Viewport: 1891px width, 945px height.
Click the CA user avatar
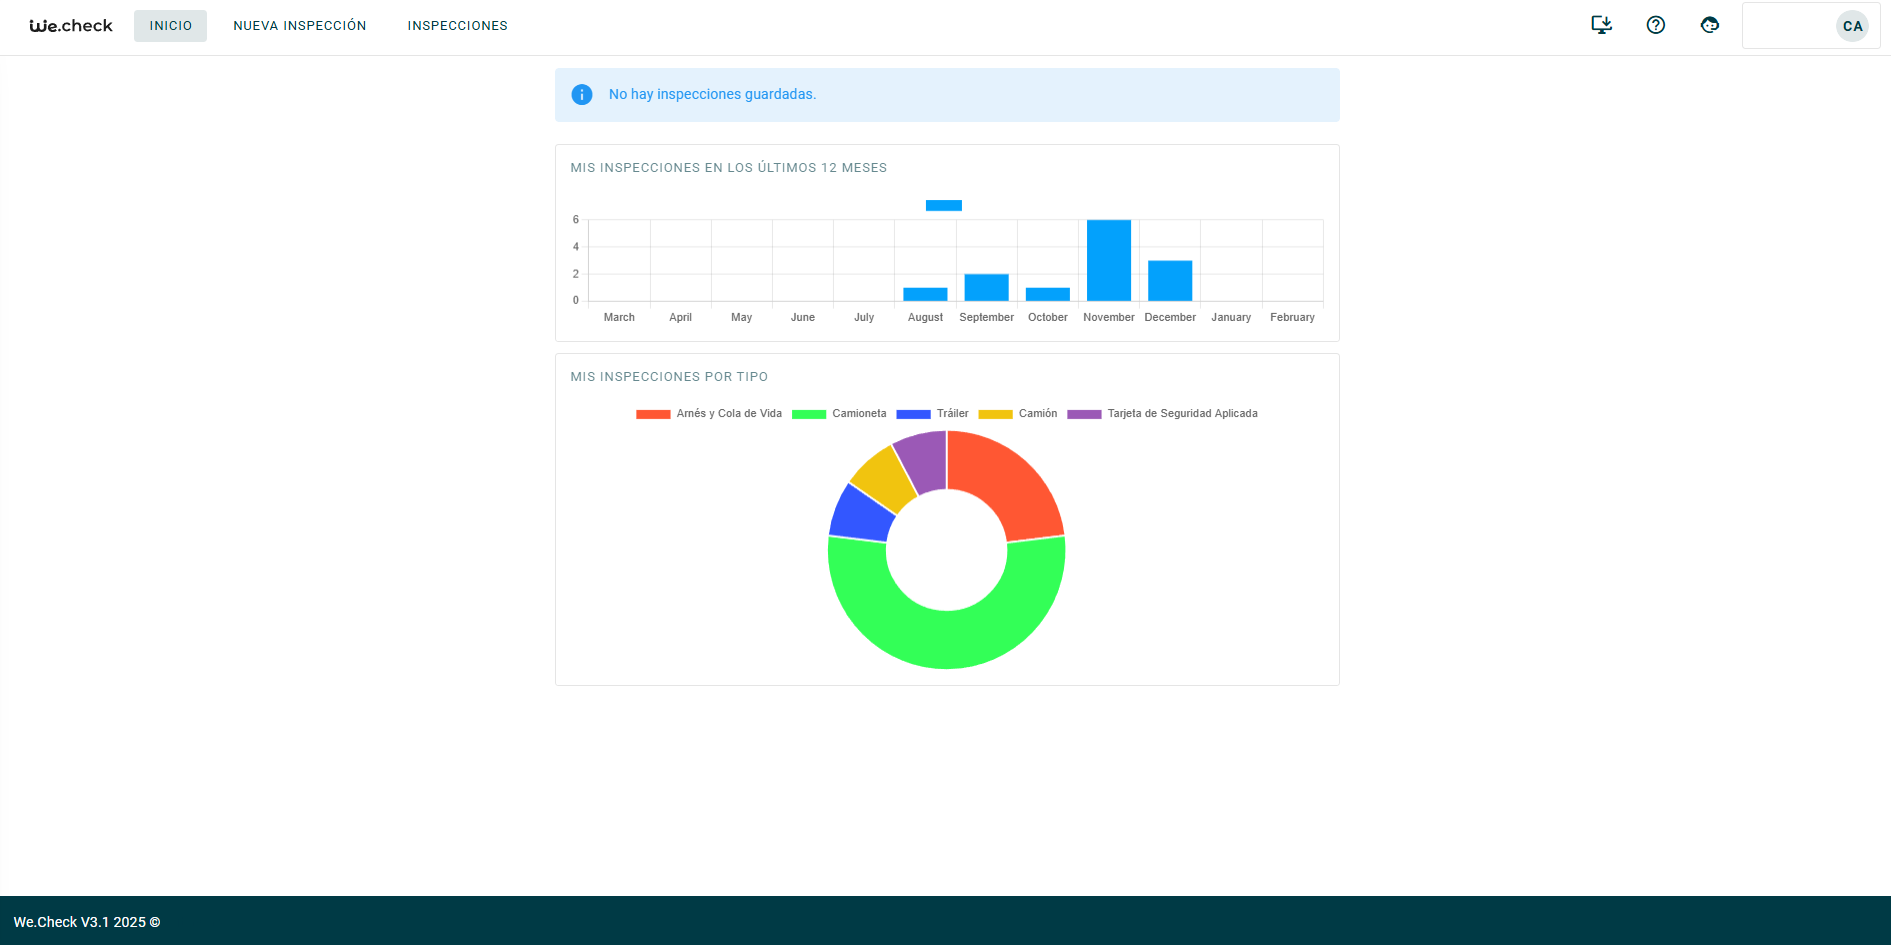(1852, 26)
